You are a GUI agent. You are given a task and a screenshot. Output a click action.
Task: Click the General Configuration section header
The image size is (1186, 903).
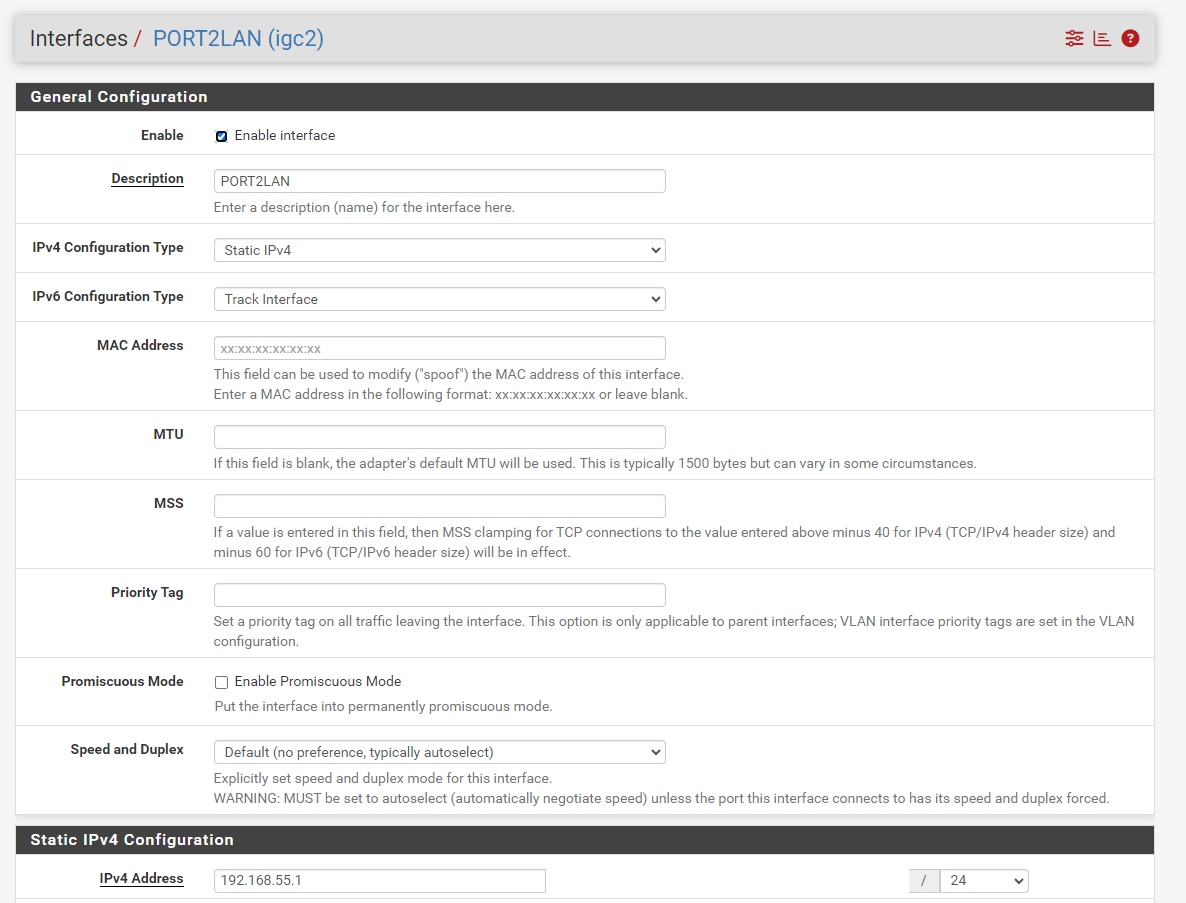pyautogui.click(x=585, y=97)
